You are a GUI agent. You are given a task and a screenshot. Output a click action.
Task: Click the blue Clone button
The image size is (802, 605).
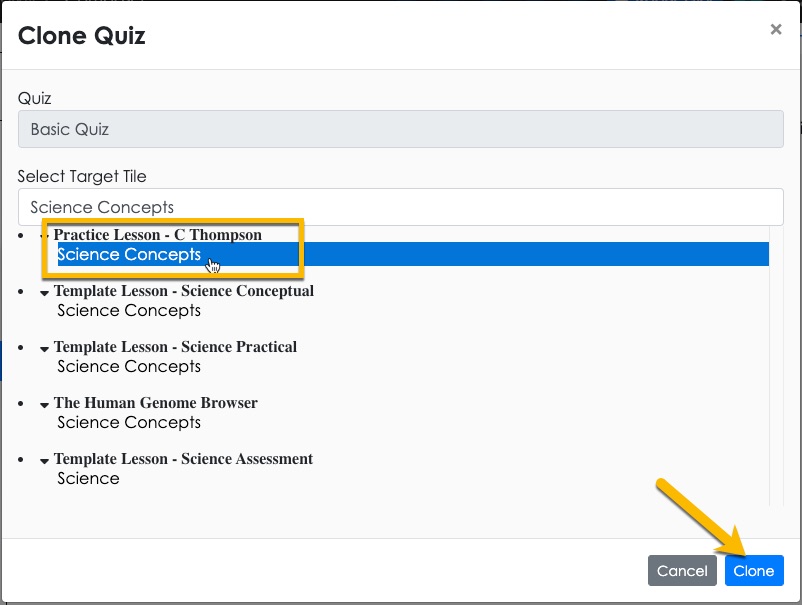(x=754, y=570)
